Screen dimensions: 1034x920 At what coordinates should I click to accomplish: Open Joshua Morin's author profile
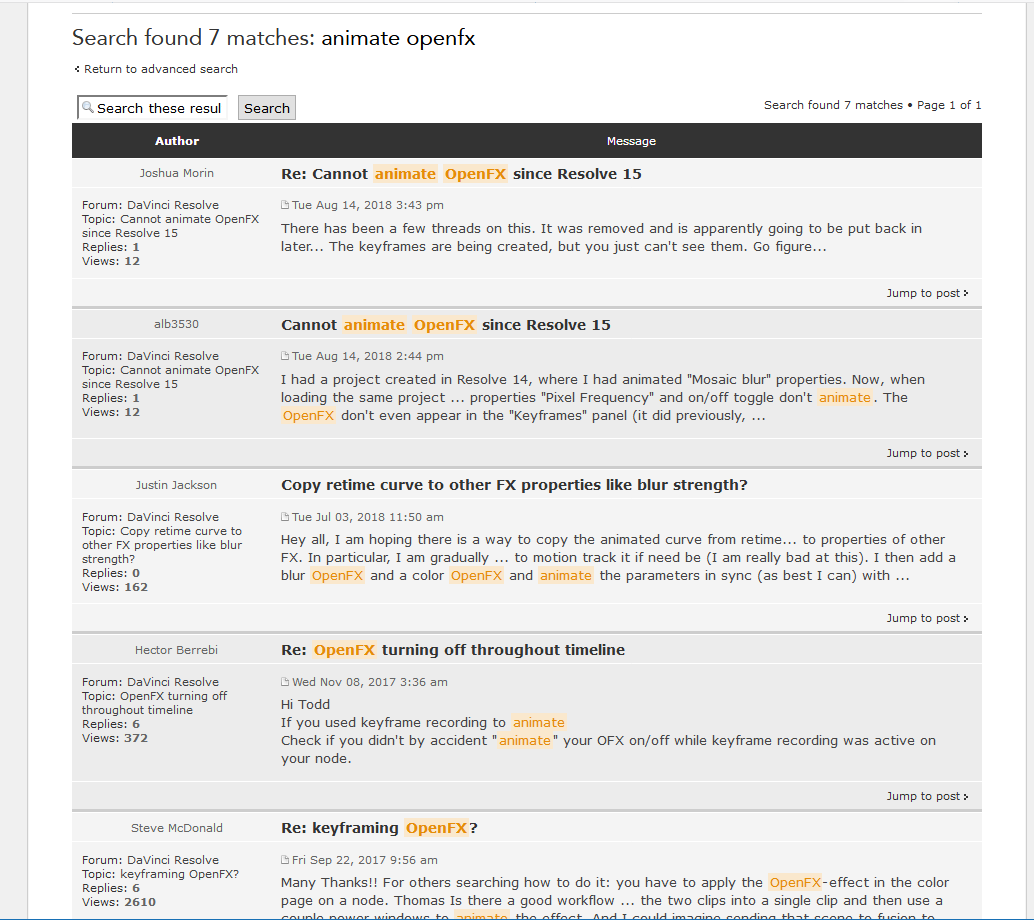[176, 173]
